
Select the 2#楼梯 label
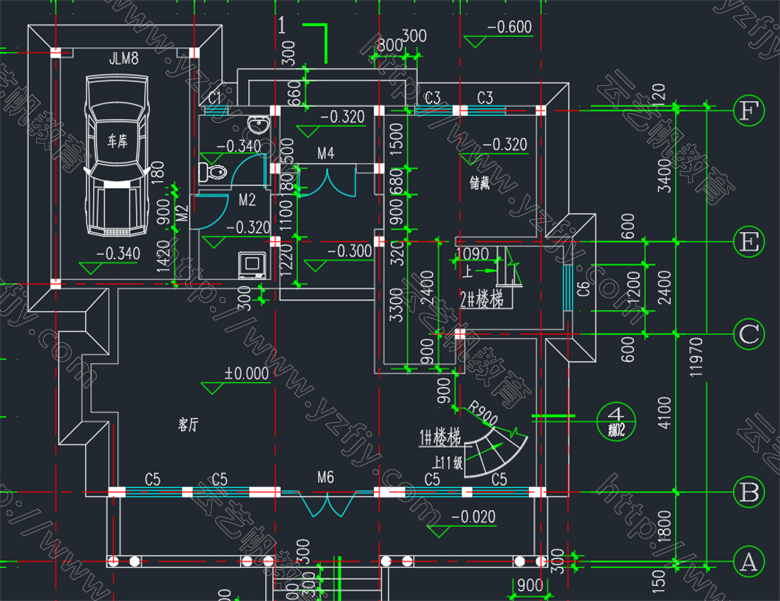point(482,299)
